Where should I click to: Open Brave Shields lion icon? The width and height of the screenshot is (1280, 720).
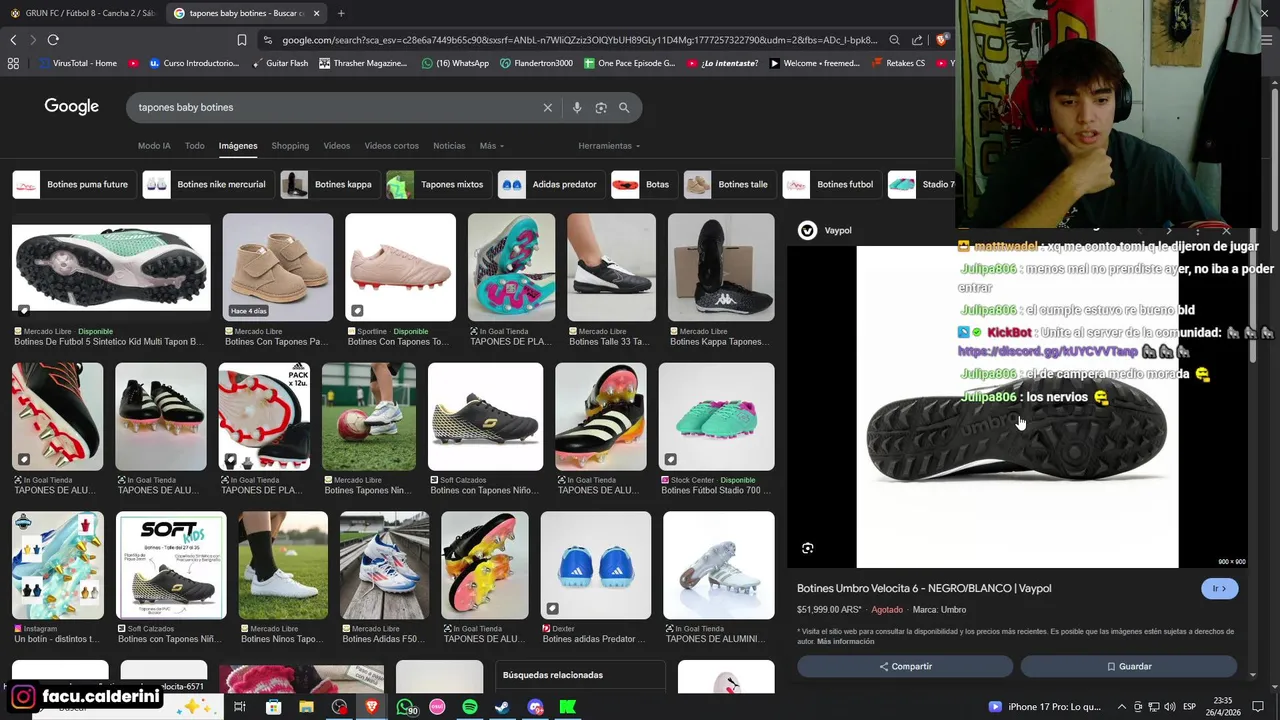[941, 40]
